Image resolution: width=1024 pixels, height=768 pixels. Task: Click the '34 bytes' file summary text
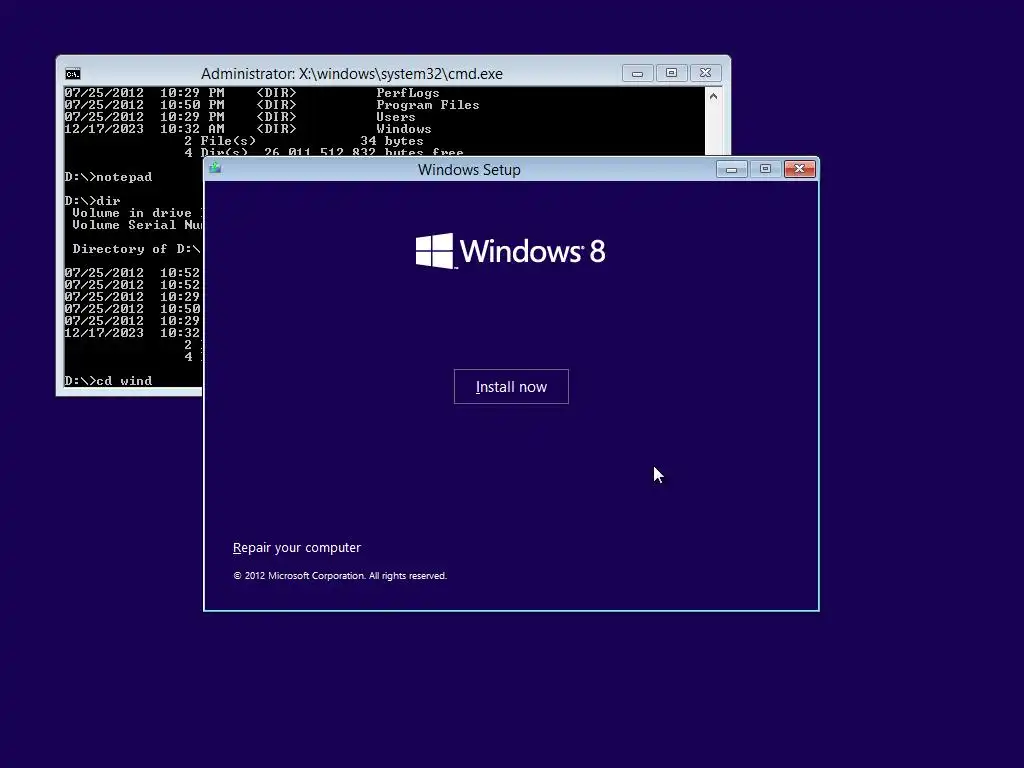[392, 141]
